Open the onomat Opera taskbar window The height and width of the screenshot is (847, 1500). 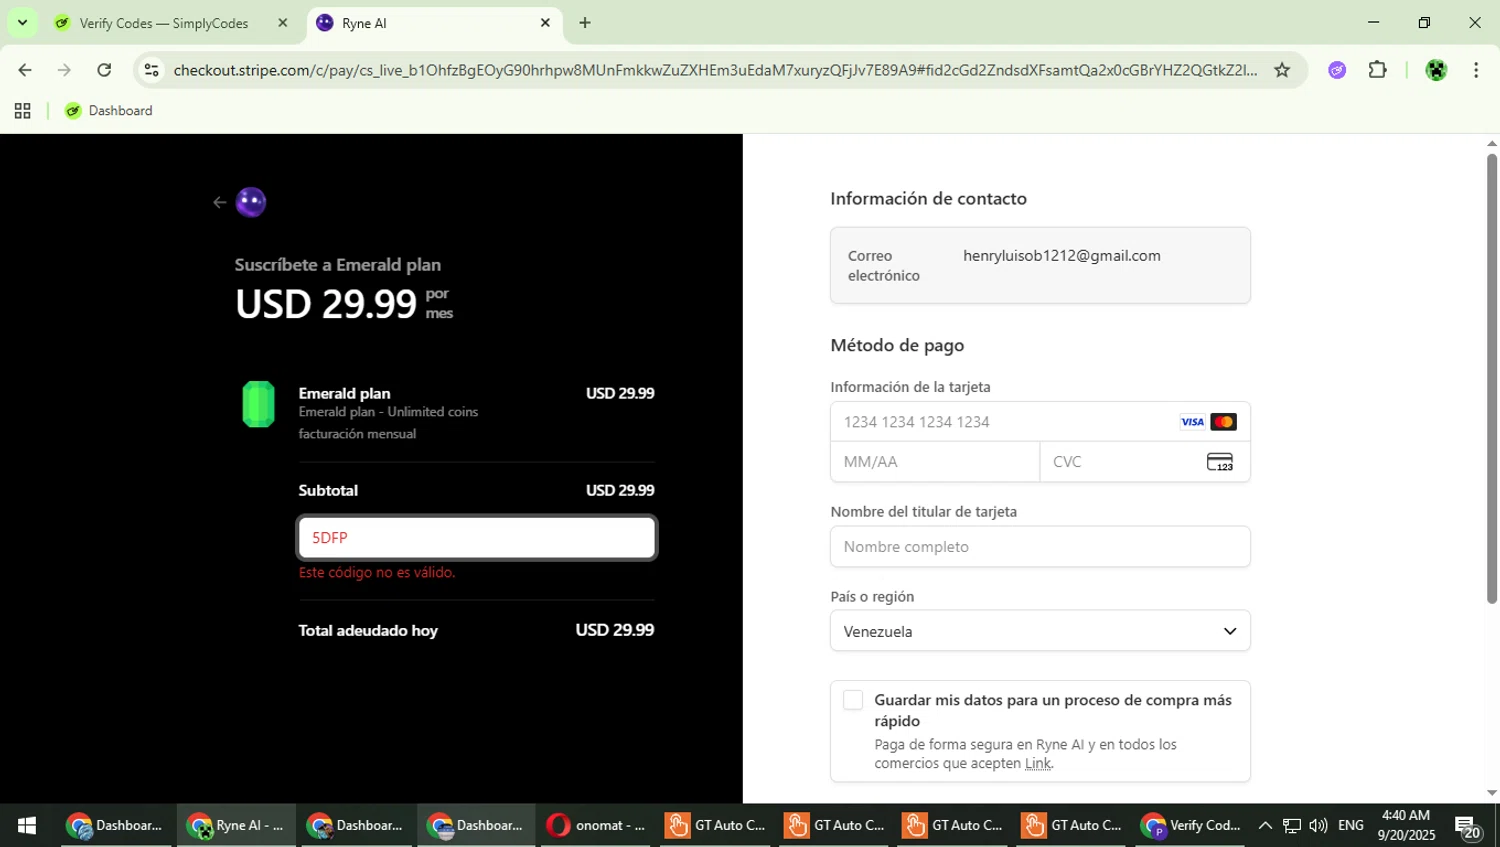pos(597,826)
